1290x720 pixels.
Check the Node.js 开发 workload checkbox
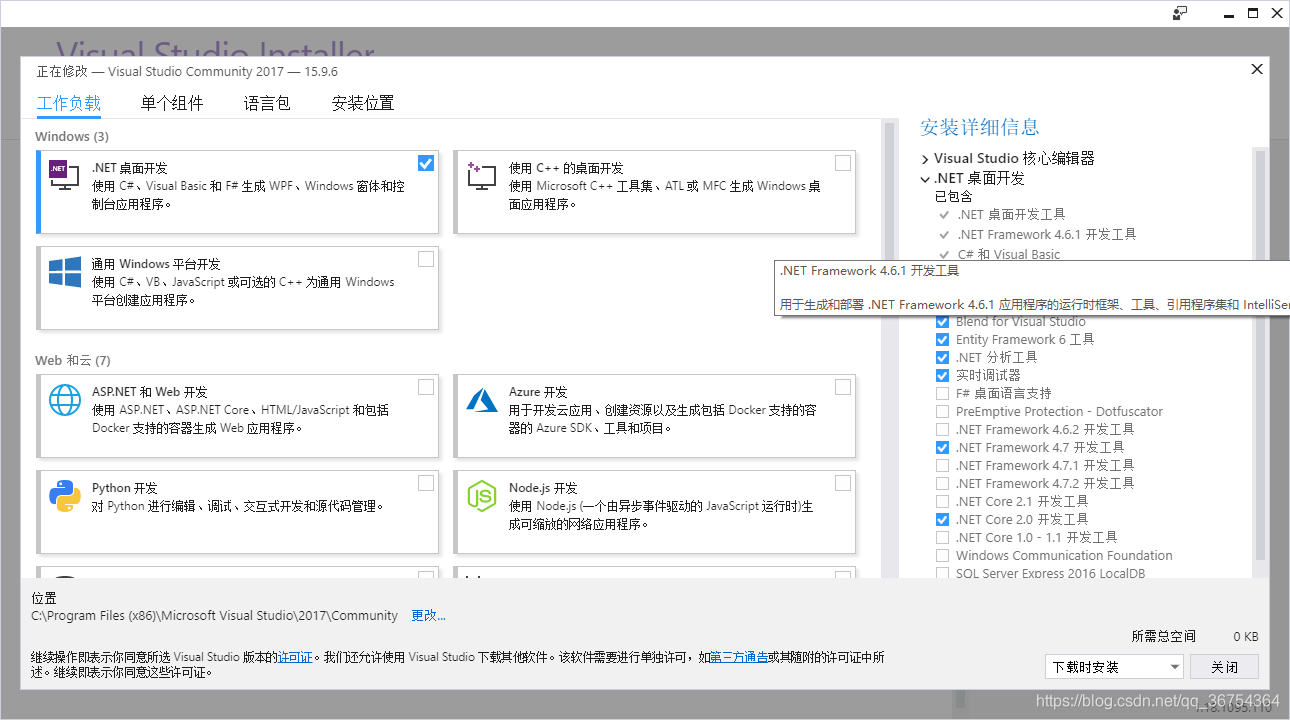click(843, 483)
